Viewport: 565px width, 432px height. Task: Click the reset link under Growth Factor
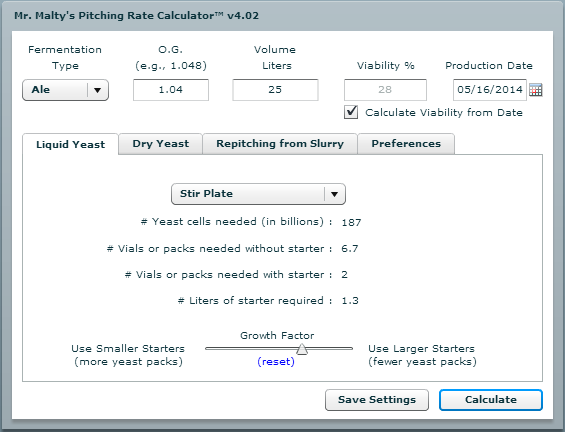[x=276, y=361]
